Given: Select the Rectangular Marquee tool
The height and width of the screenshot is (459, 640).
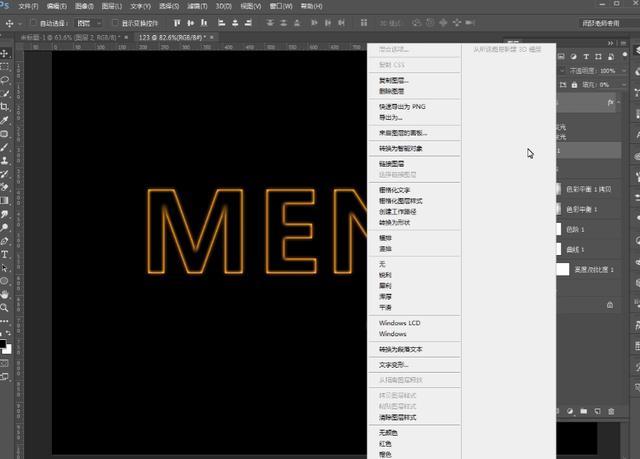Looking at the screenshot, I should (x=5, y=67).
